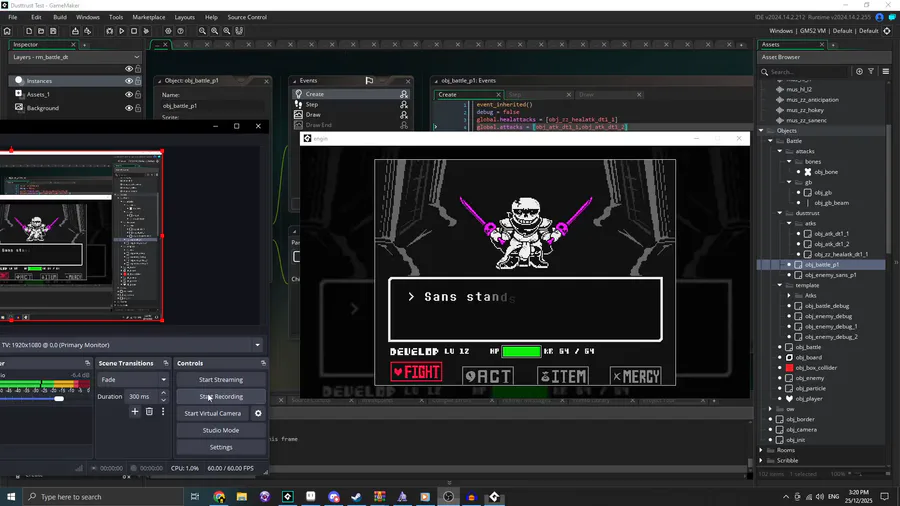This screenshot has width=900, height=506.
Task: Open the Layers - rm_battle_dt dropdown
Action: point(75,57)
